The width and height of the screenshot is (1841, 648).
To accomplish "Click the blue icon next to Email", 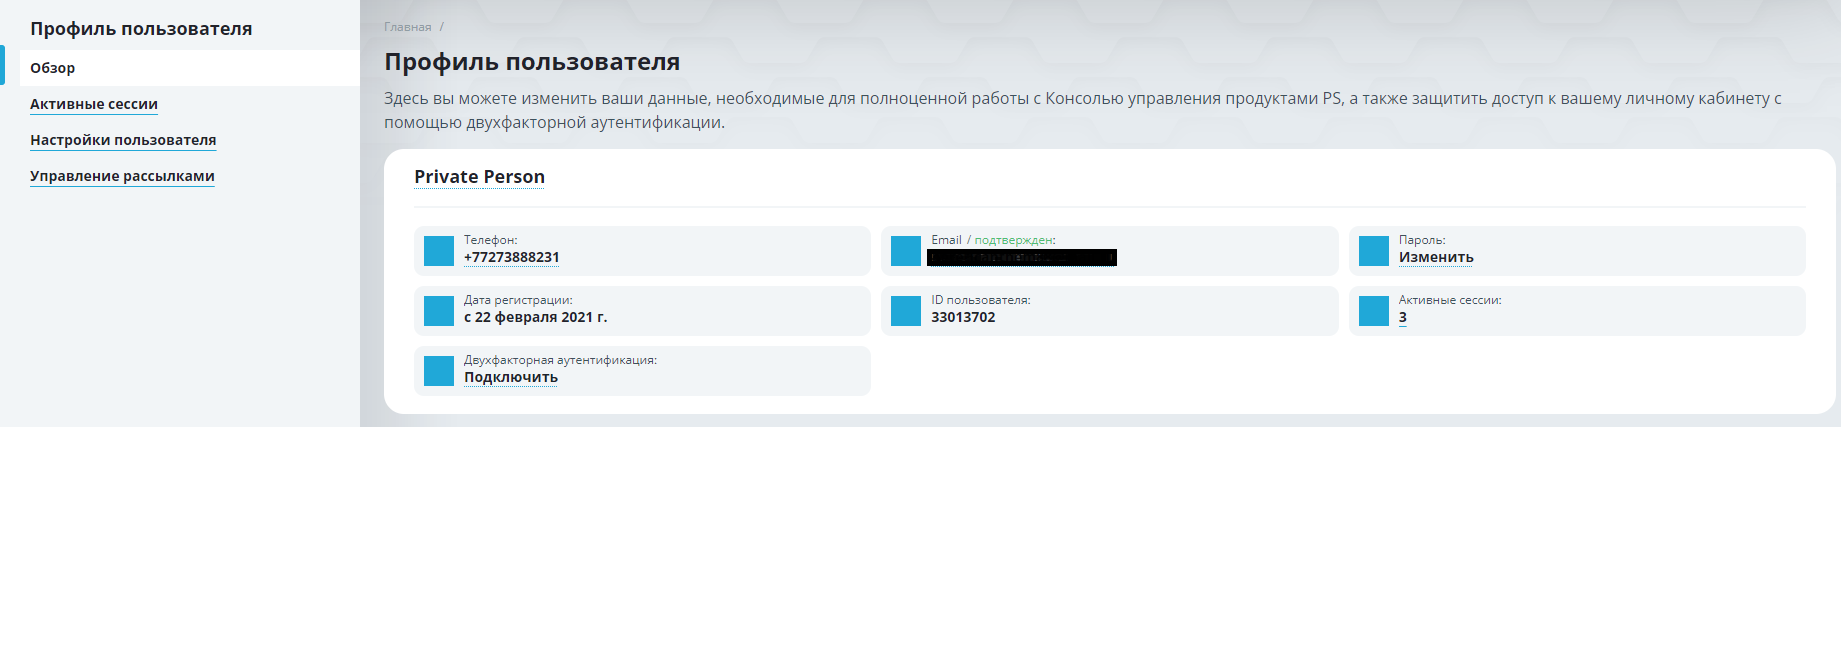I will 906,251.
